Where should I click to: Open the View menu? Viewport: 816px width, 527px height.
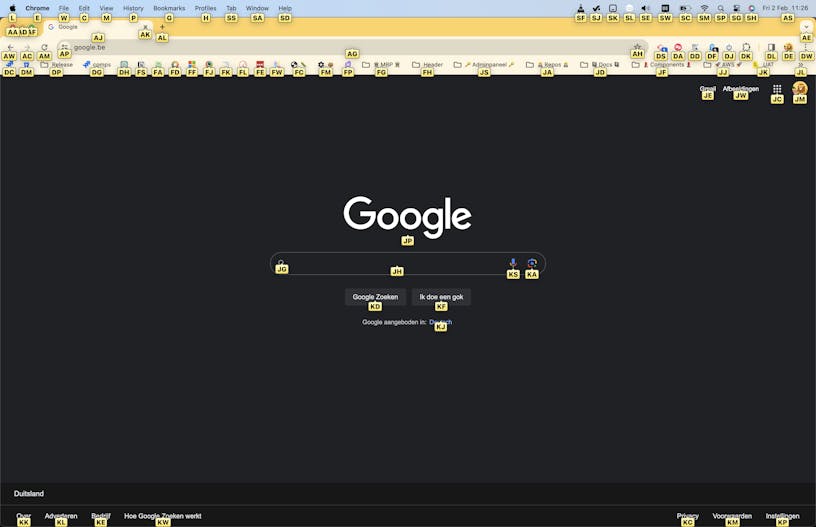click(x=106, y=8)
